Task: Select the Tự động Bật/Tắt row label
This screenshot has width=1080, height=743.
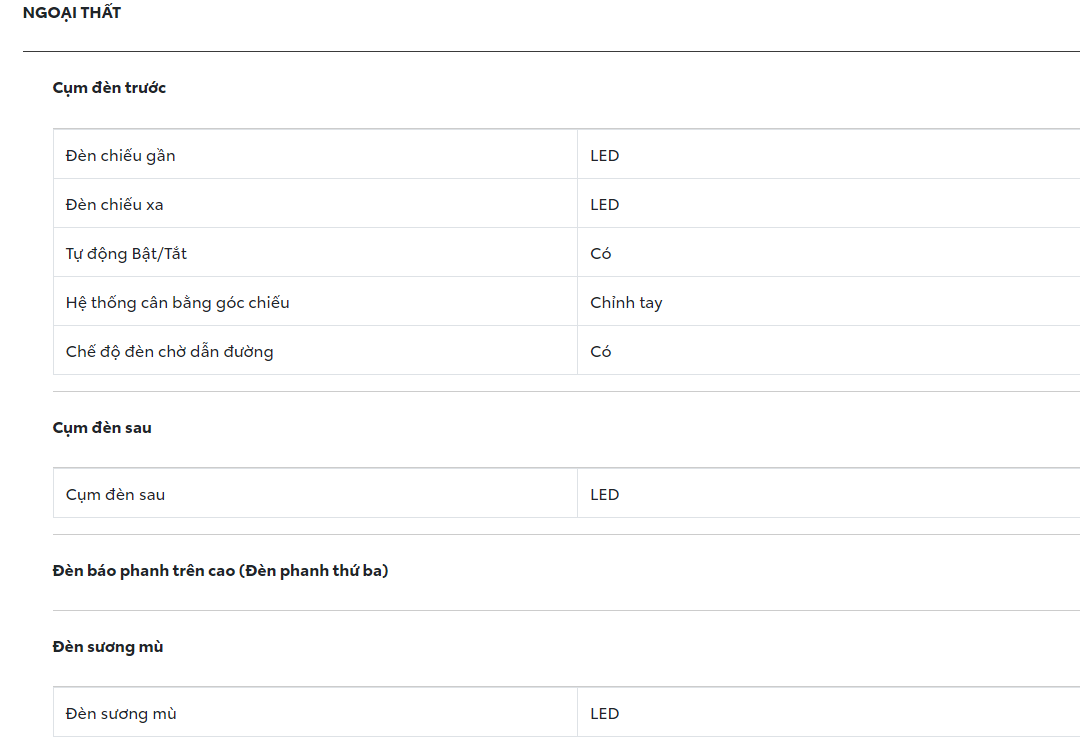Action: pos(126,254)
